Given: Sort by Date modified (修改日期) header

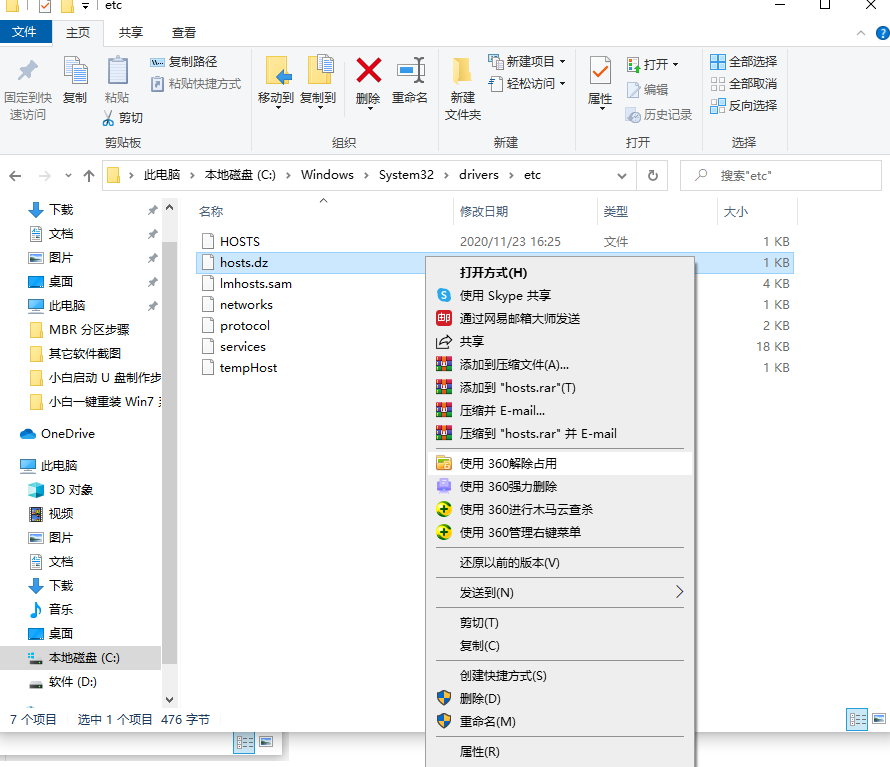Looking at the screenshot, I should click(484, 212).
